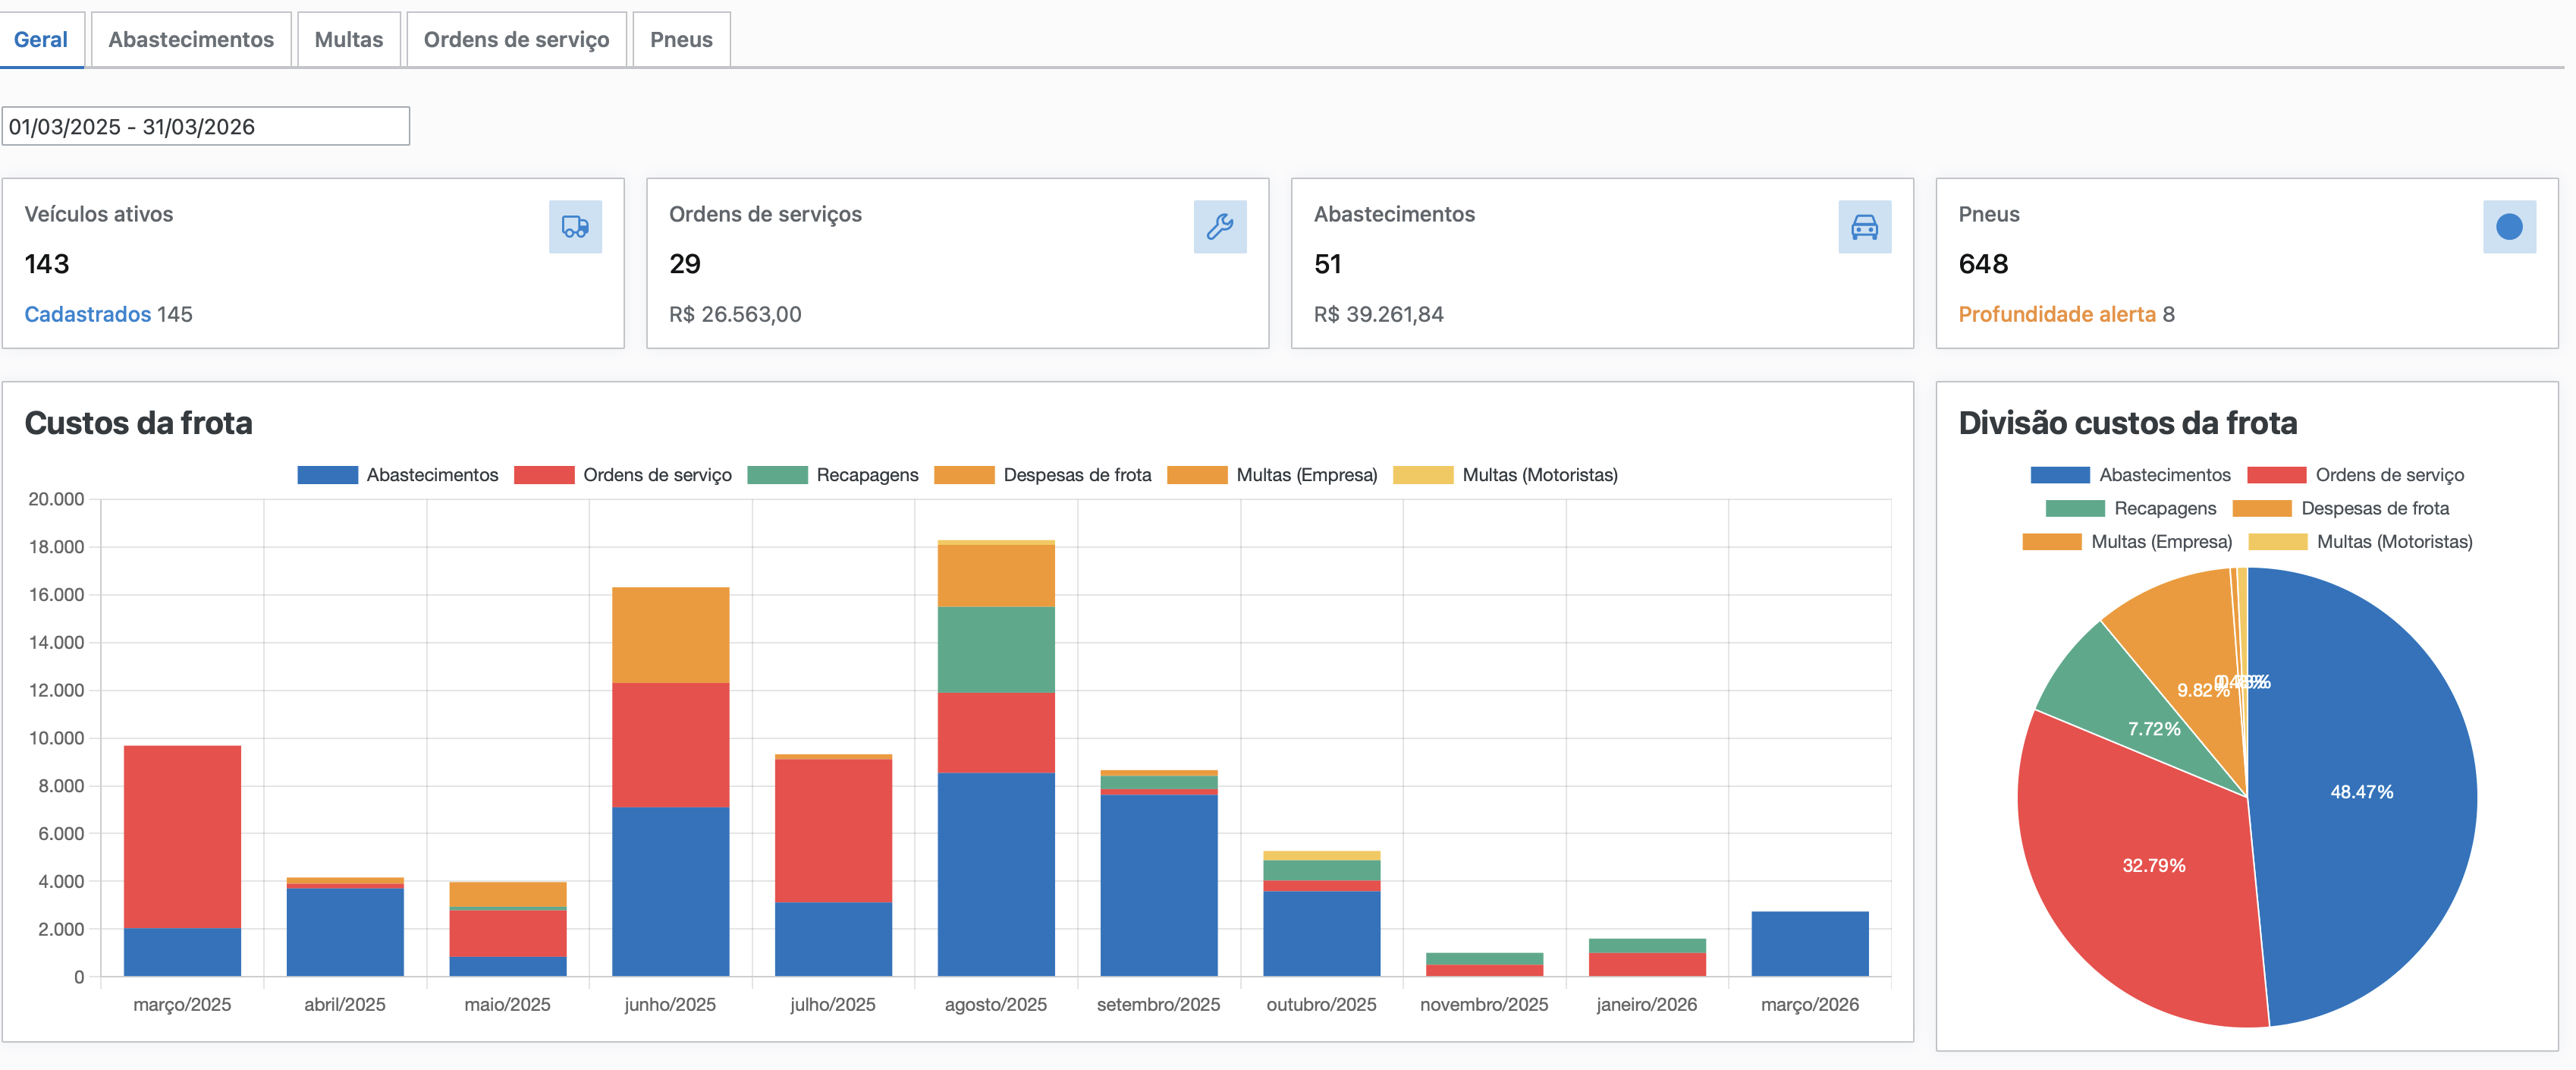Screen dimensions: 2576x1070
Task: Click the truck icon on Veículos ativos card
Action: click(574, 226)
